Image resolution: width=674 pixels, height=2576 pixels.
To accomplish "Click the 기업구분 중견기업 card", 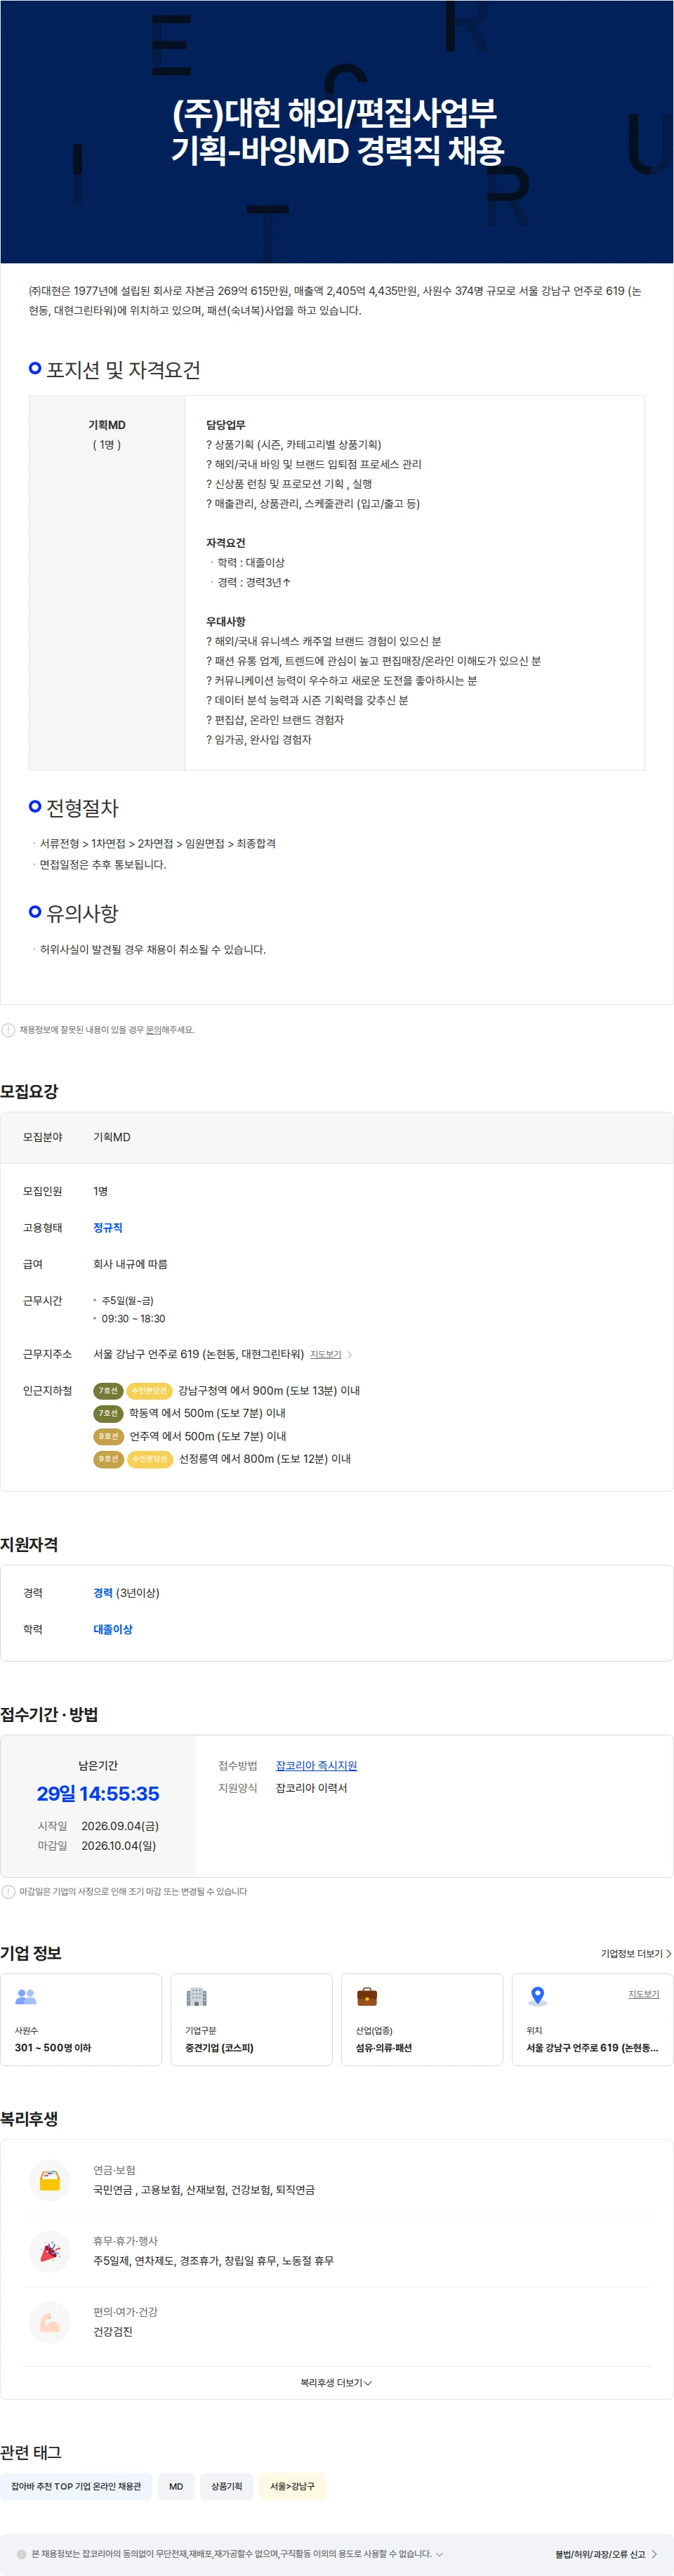I will pyautogui.click(x=252, y=2019).
